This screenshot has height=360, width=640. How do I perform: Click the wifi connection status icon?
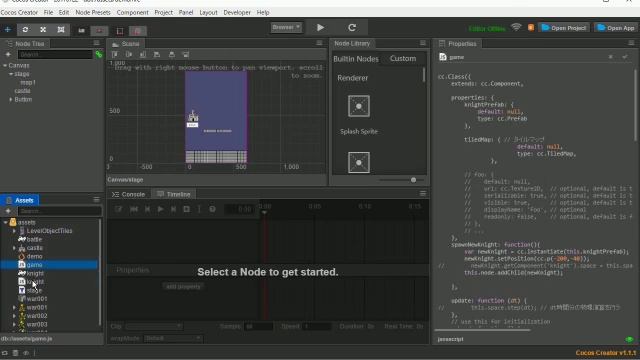(516, 27)
